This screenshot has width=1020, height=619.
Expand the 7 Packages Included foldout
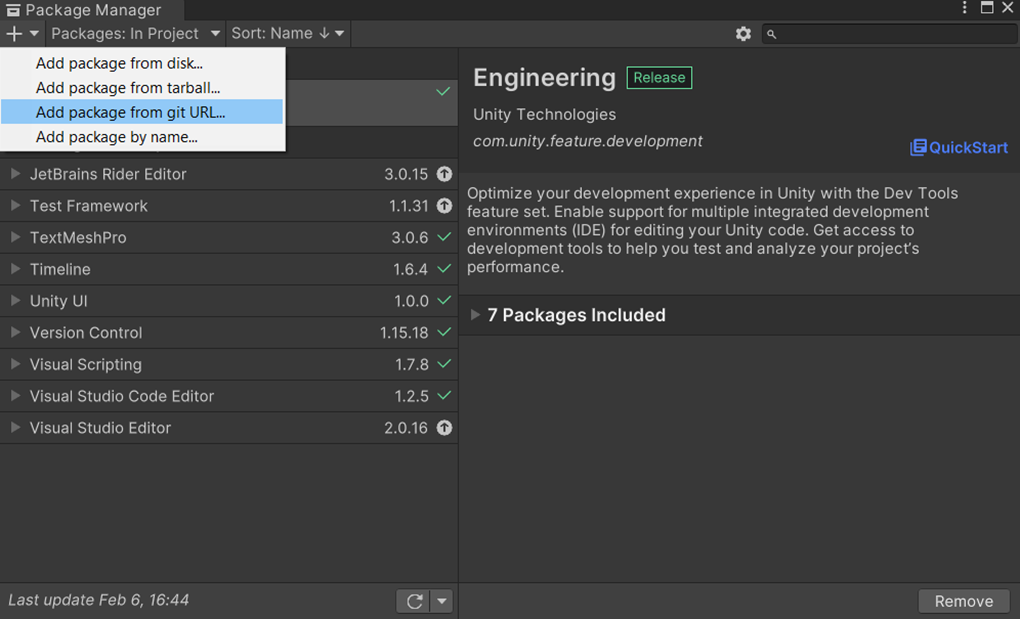point(476,315)
